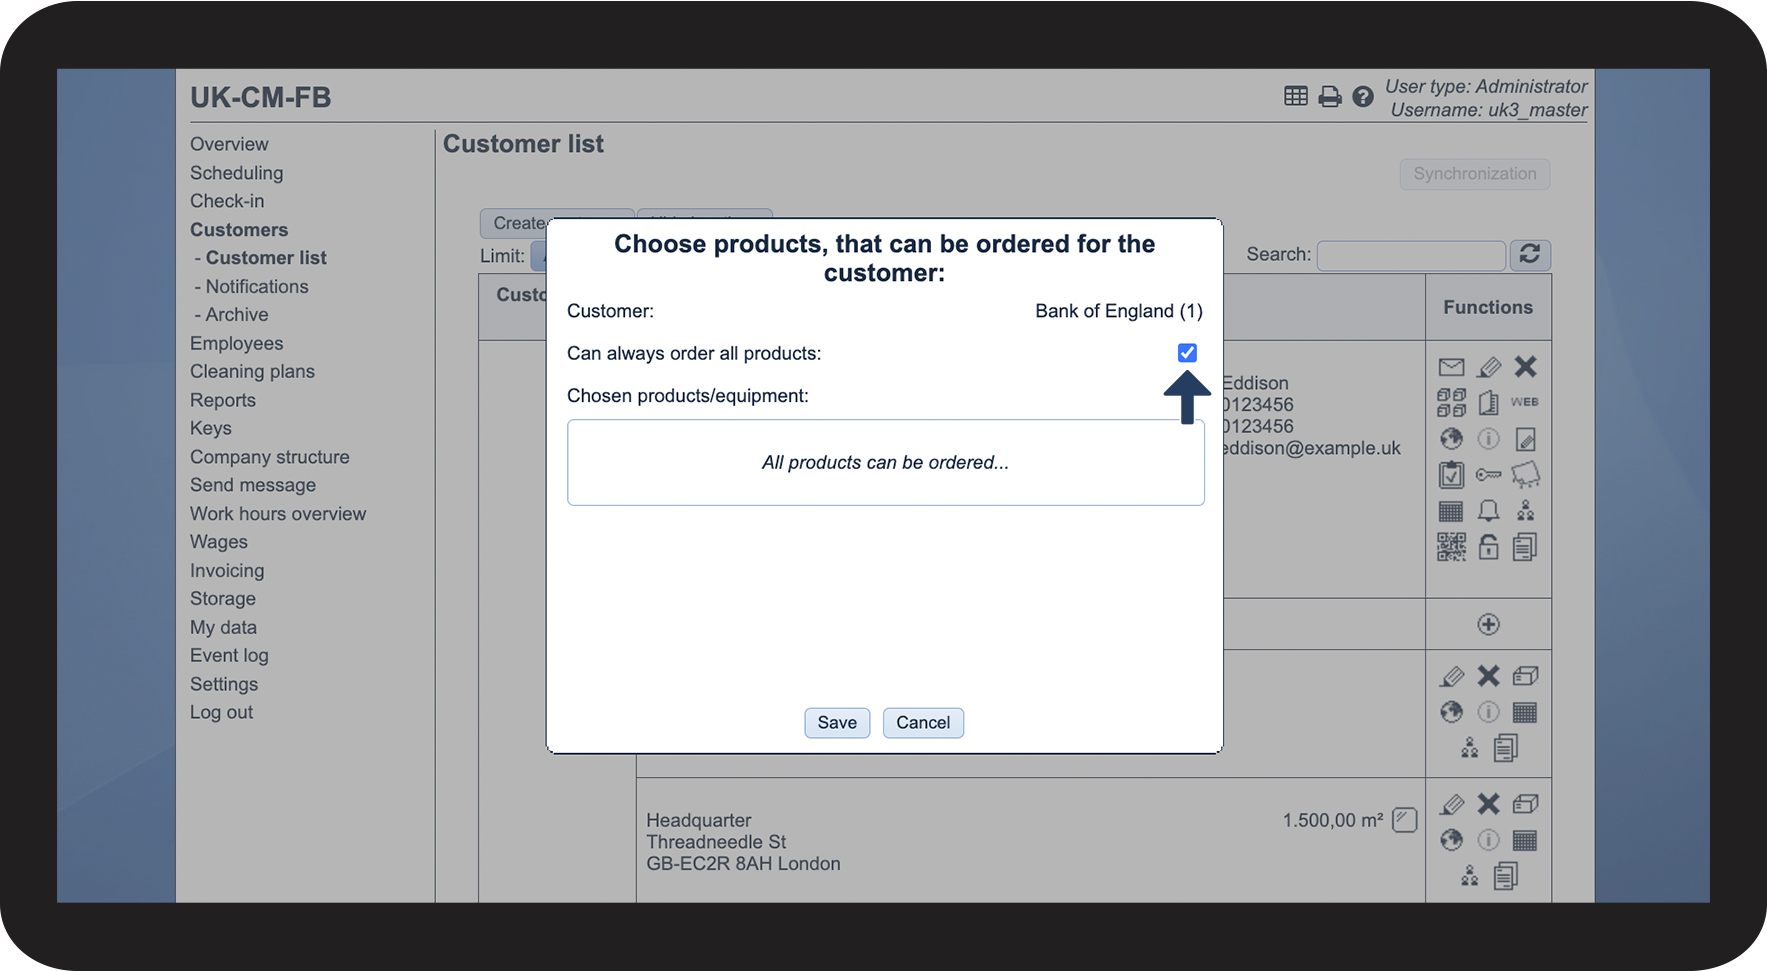Click the Synchronization button
The height and width of the screenshot is (971, 1767).
(1475, 174)
